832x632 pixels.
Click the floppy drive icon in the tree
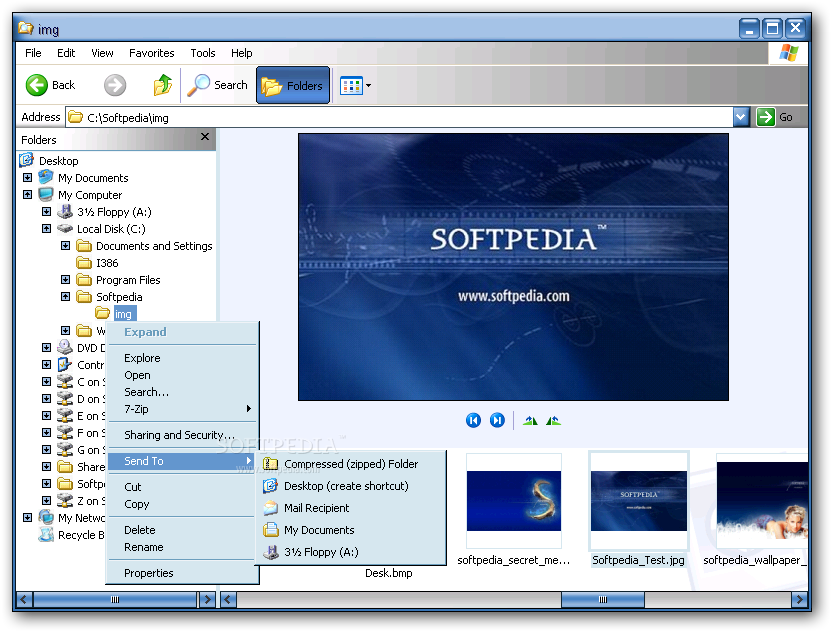tap(65, 212)
